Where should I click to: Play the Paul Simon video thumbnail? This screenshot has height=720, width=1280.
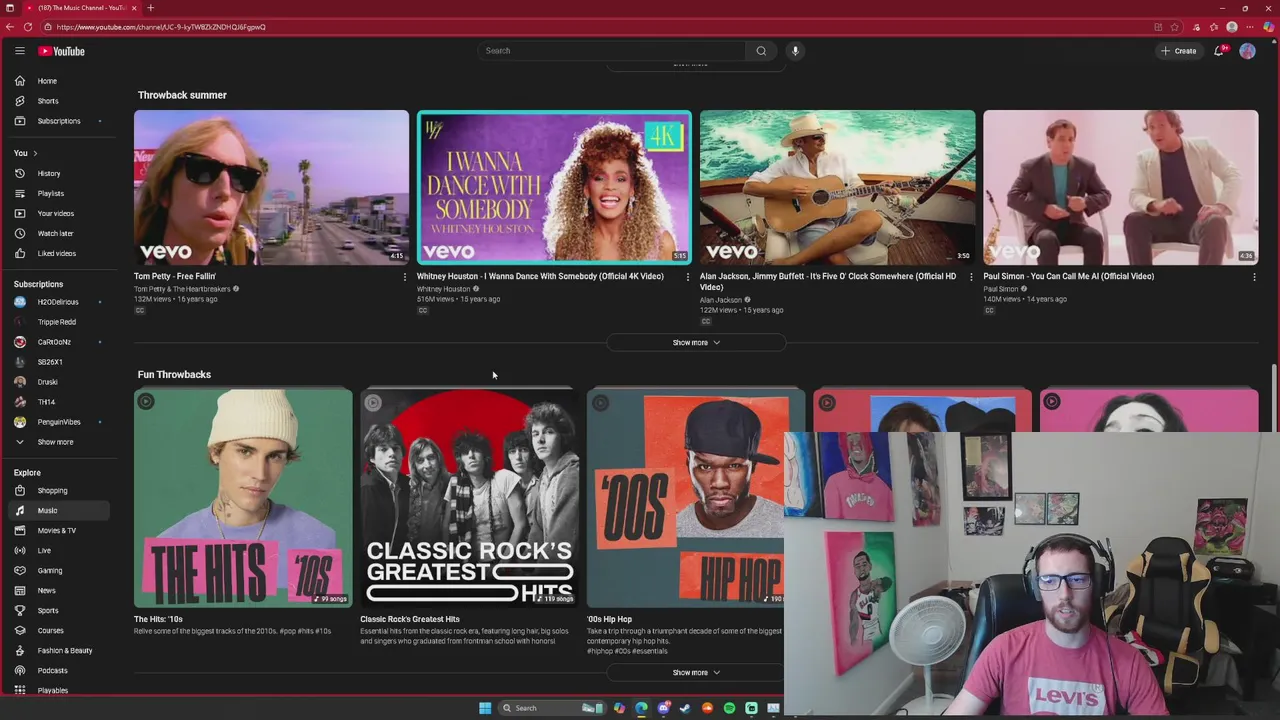(1120, 187)
